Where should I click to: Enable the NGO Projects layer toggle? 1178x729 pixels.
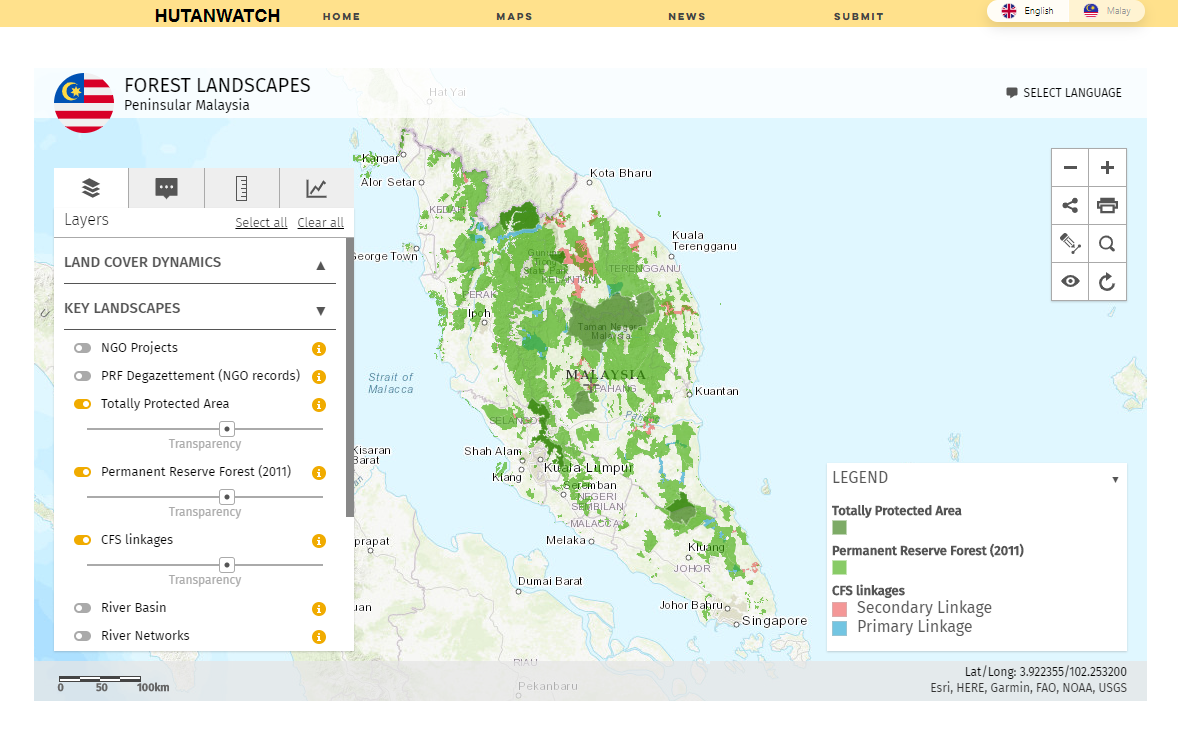pyautogui.click(x=83, y=348)
